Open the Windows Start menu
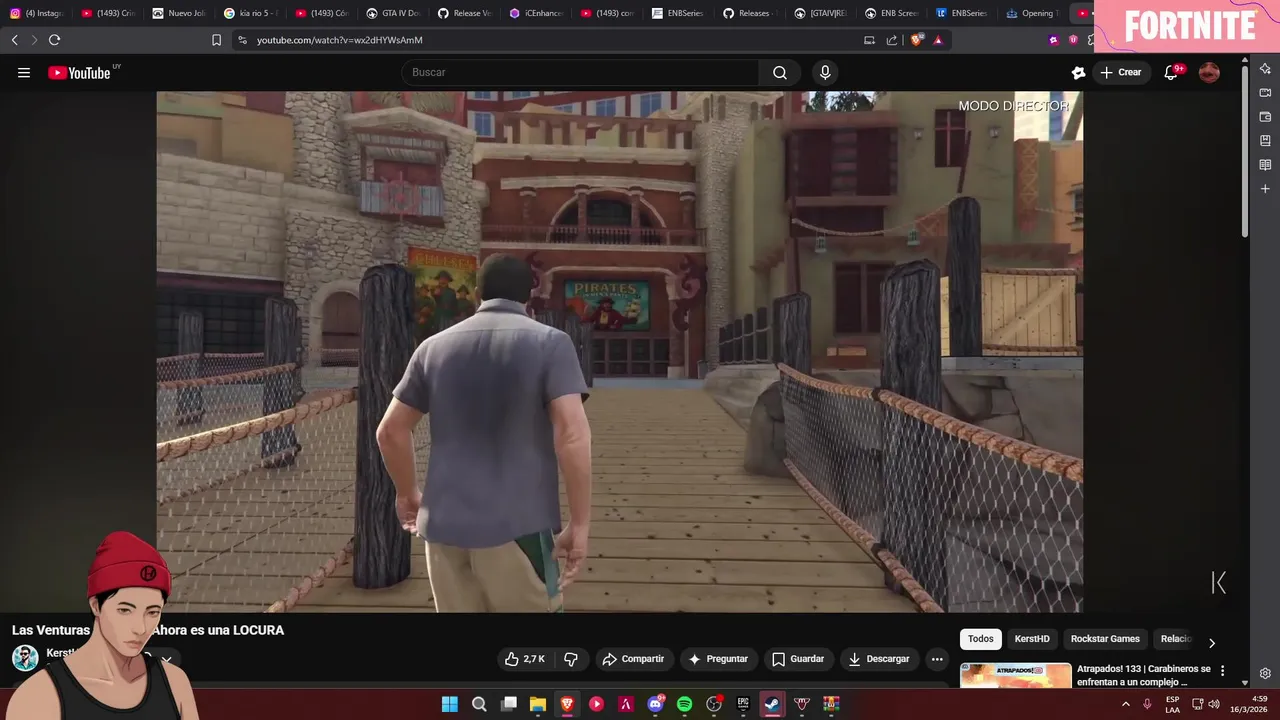The height and width of the screenshot is (720, 1280). point(450,704)
